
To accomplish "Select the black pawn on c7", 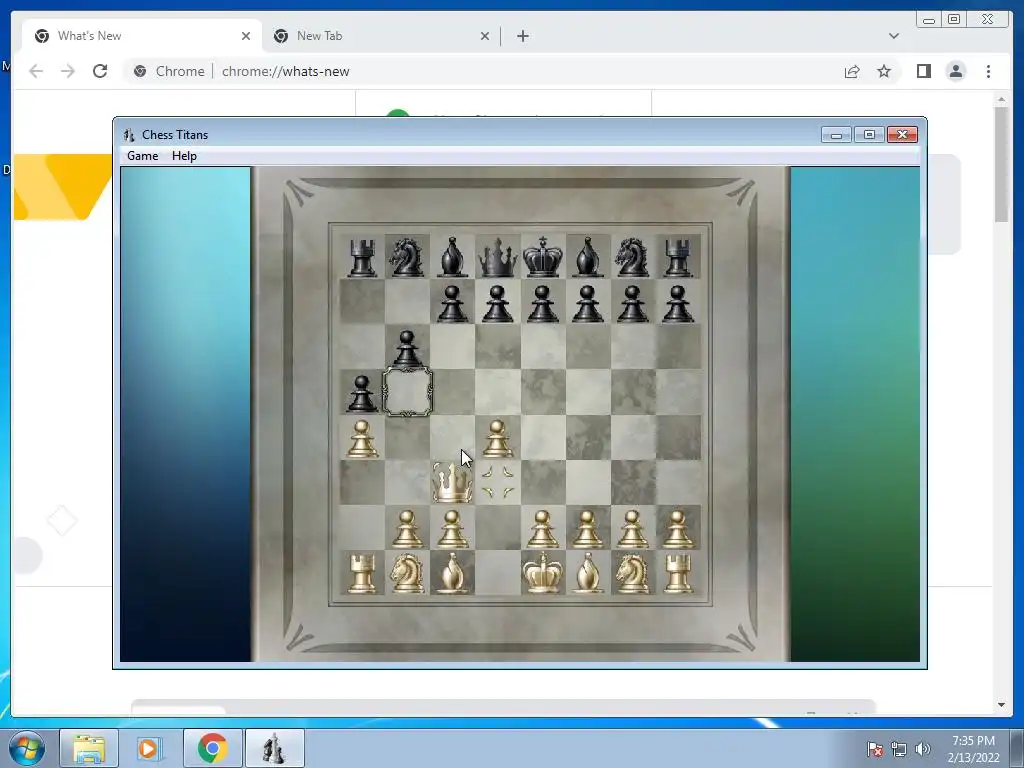I will [453, 304].
